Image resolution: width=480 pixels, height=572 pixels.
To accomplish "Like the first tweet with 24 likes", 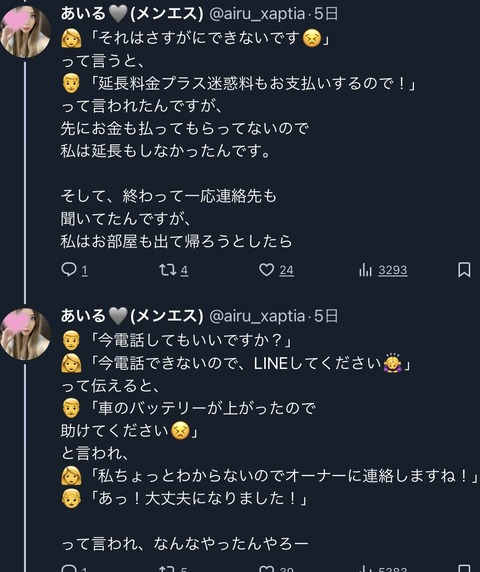I will 276,270.
